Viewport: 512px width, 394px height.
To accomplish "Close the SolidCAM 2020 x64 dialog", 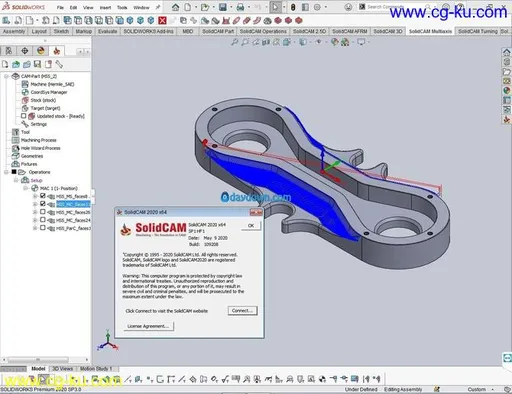I will [256, 212].
